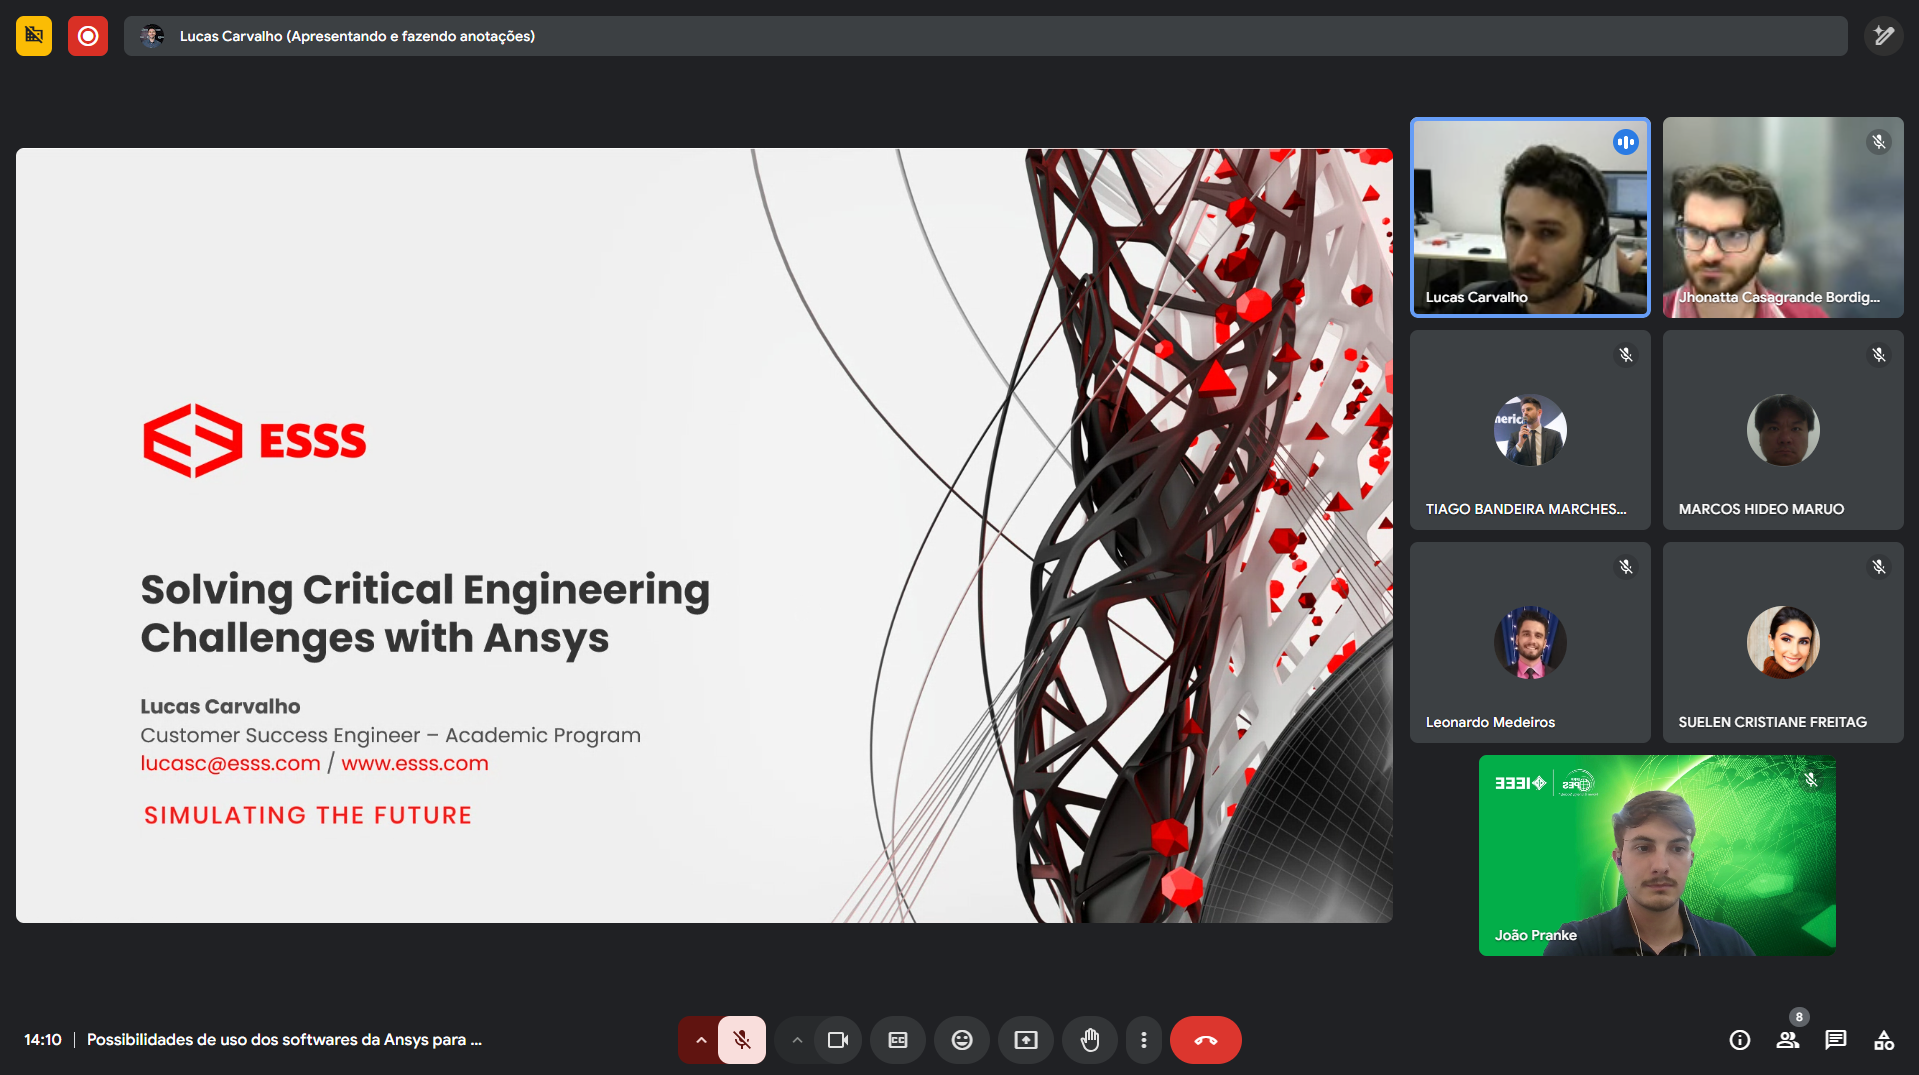Click the muted mic icon on Marcos's tile
Screen dimensions: 1919x1075
(x=1879, y=355)
